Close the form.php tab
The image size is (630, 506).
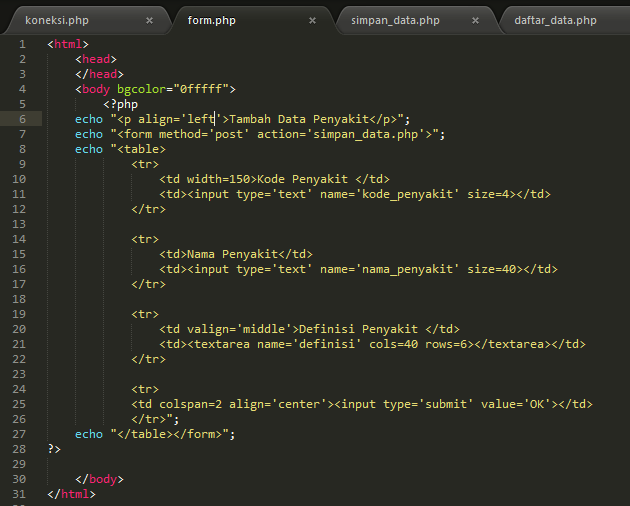[x=312, y=20]
